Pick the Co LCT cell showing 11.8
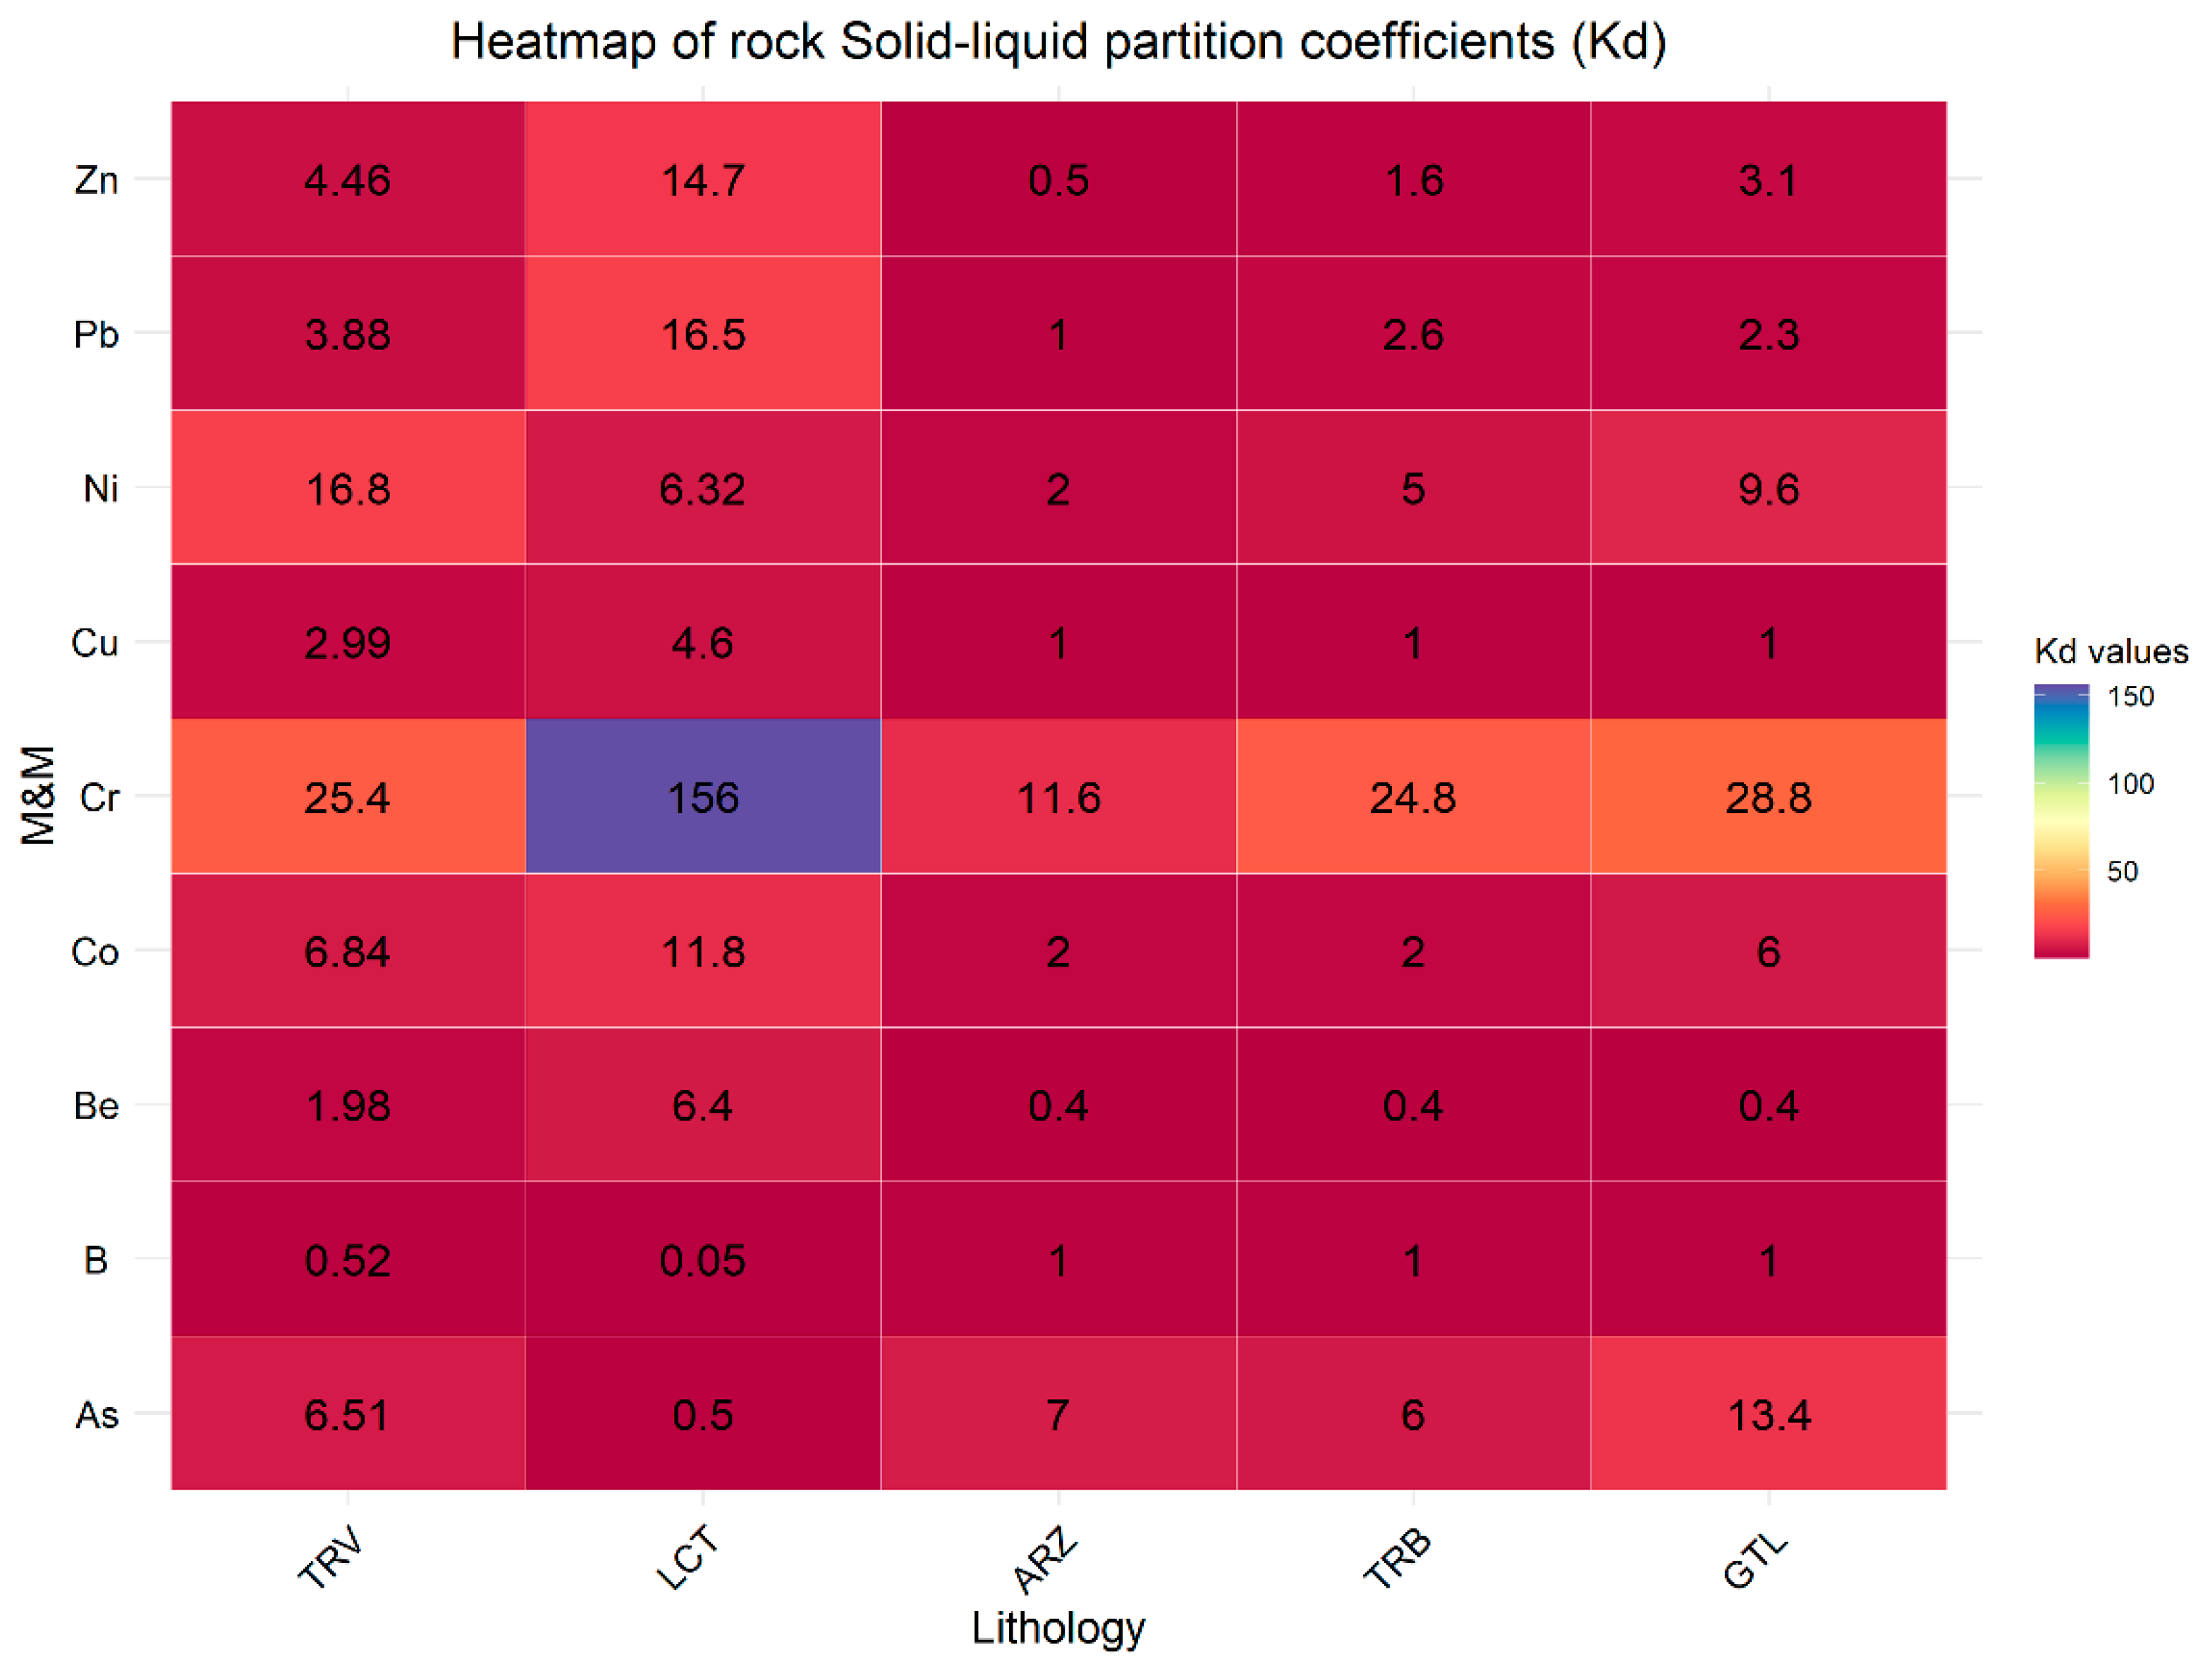 [x=702, y=951]
